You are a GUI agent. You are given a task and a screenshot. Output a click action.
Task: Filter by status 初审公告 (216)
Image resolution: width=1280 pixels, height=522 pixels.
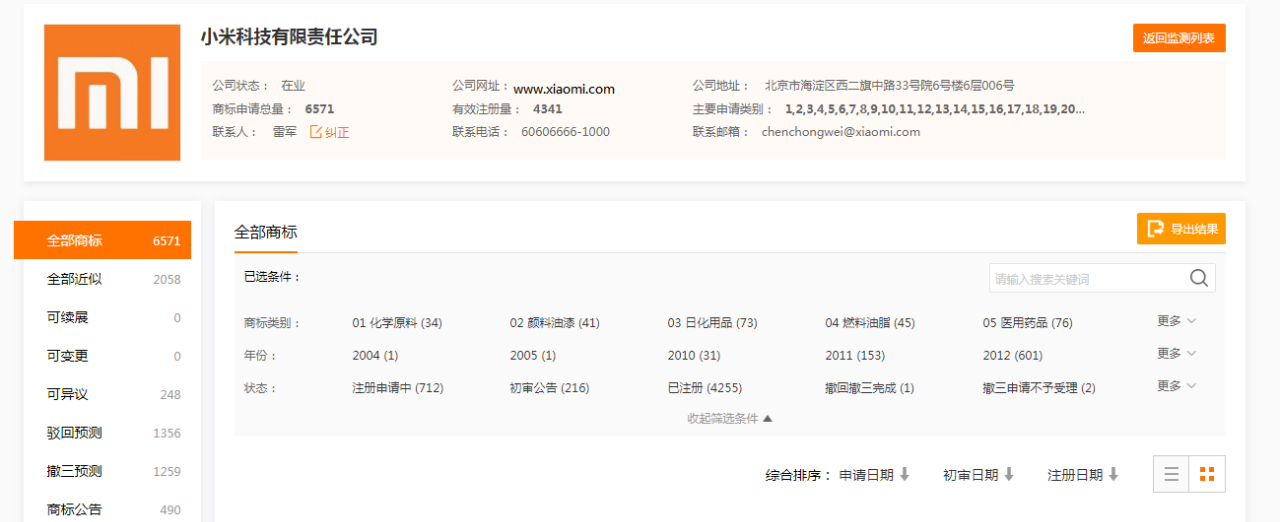pyautogui.click(x=550, y=388)
